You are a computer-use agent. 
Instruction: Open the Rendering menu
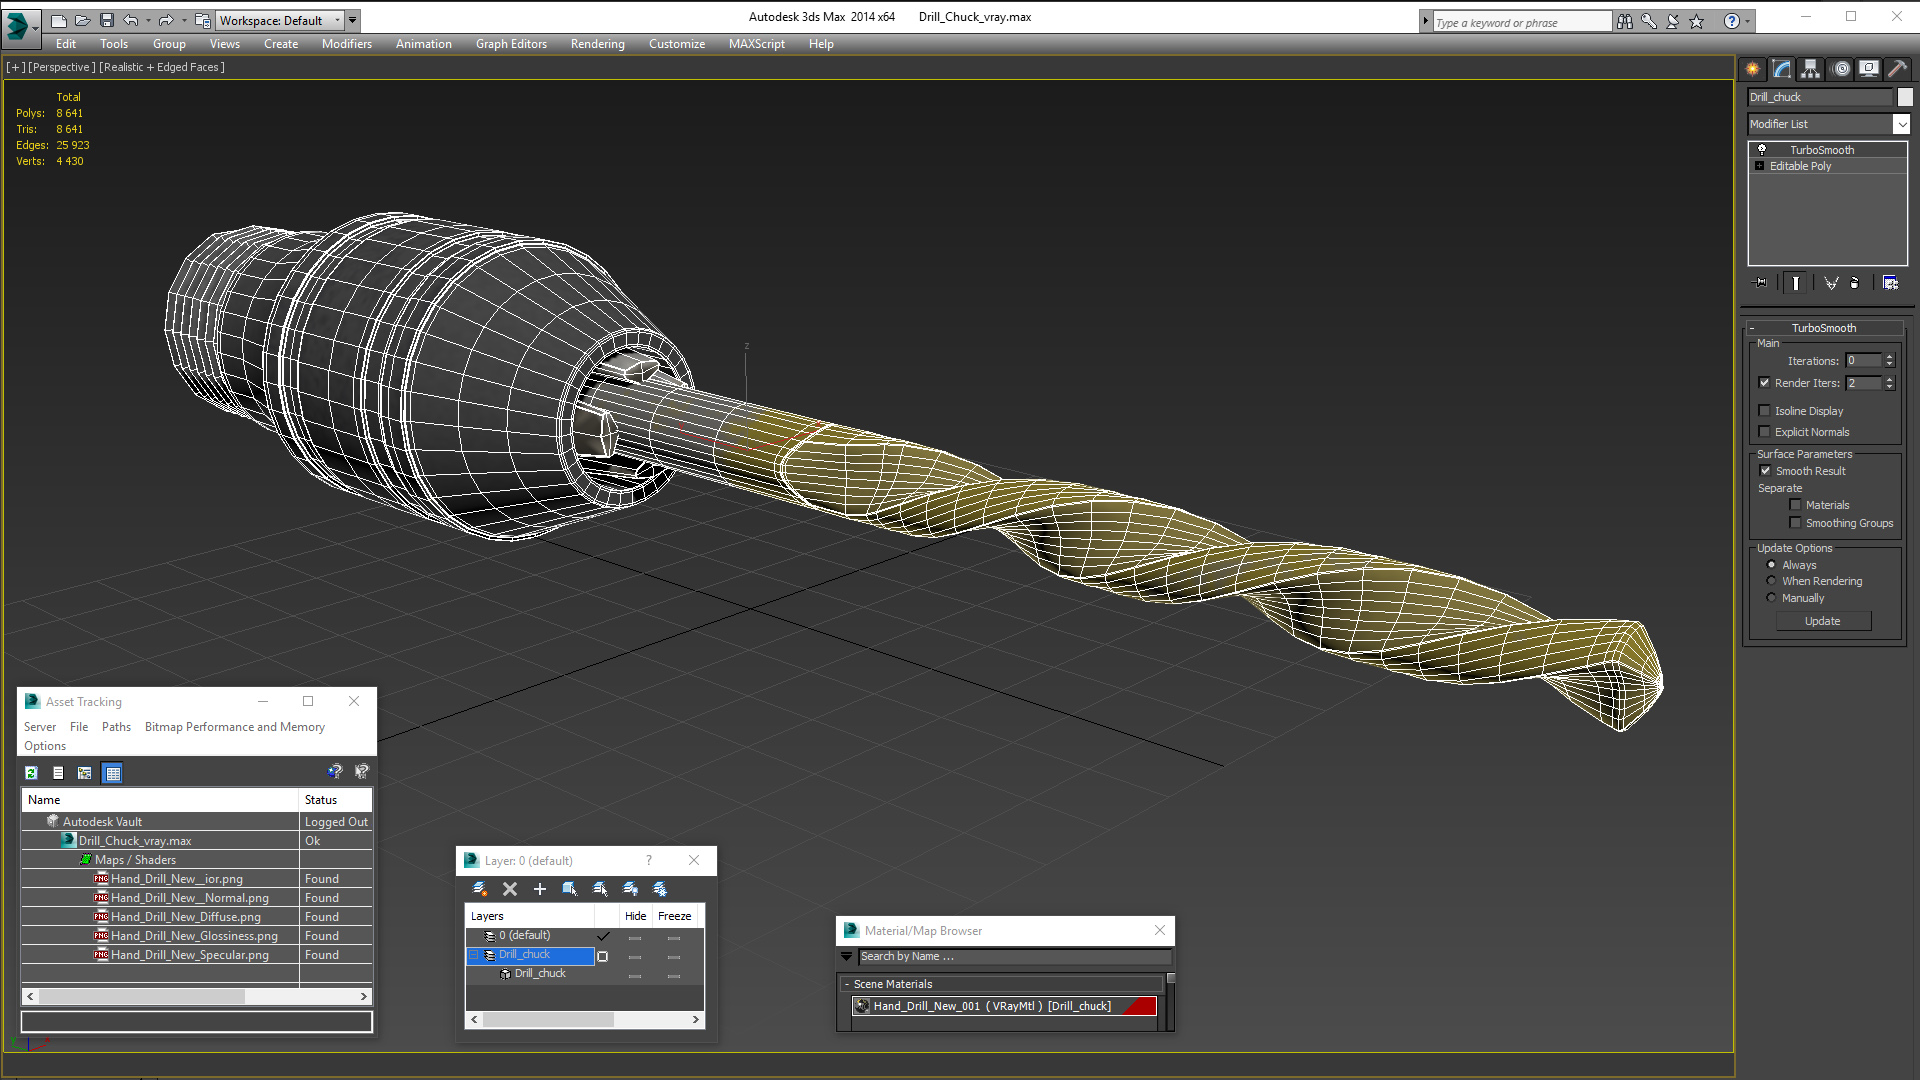click(x=598, y=44)
